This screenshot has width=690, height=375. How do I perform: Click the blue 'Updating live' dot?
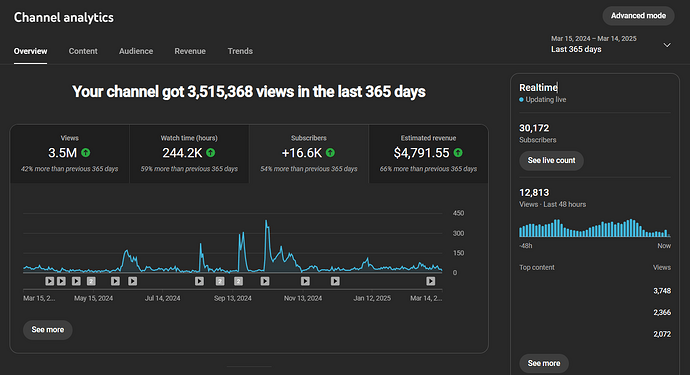tap(521, 100)
